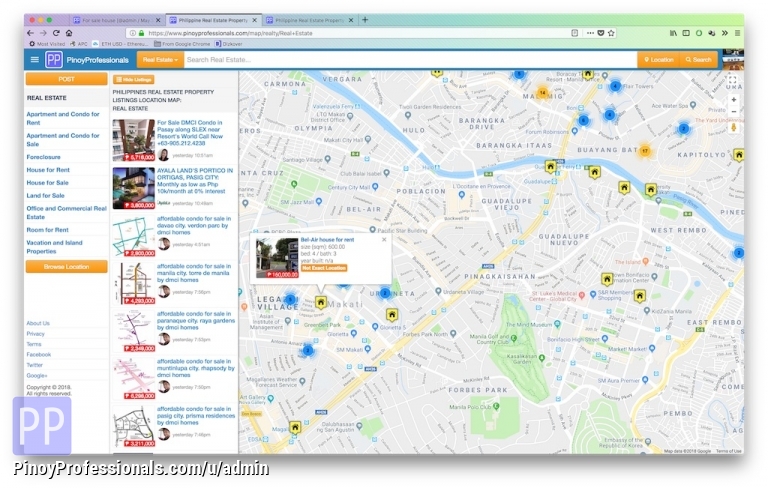Expand toolbar overflow chevron
This screenshot has width=768, height=488.
[724, 33]
